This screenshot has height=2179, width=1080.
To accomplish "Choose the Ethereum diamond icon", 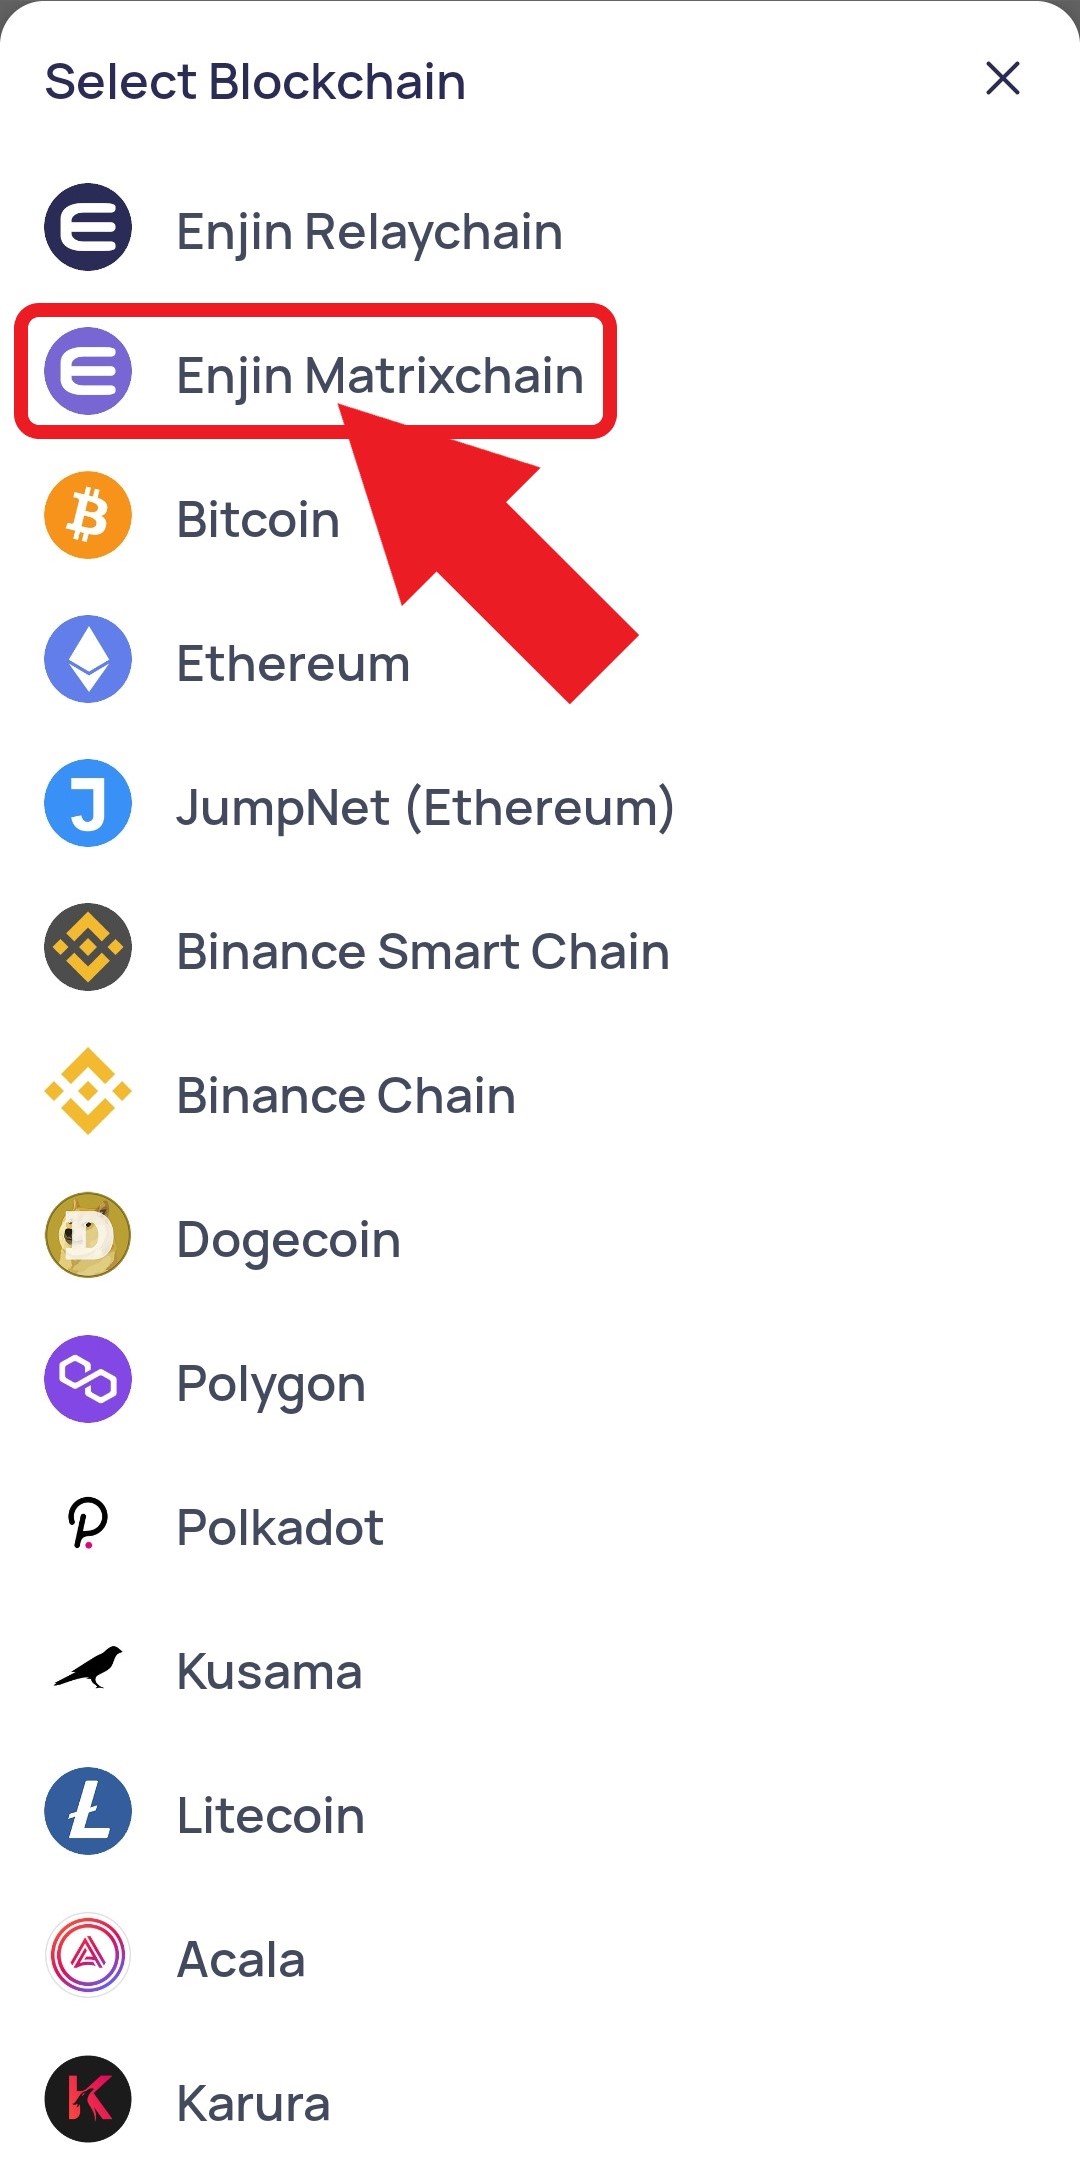I will (88, 659).
